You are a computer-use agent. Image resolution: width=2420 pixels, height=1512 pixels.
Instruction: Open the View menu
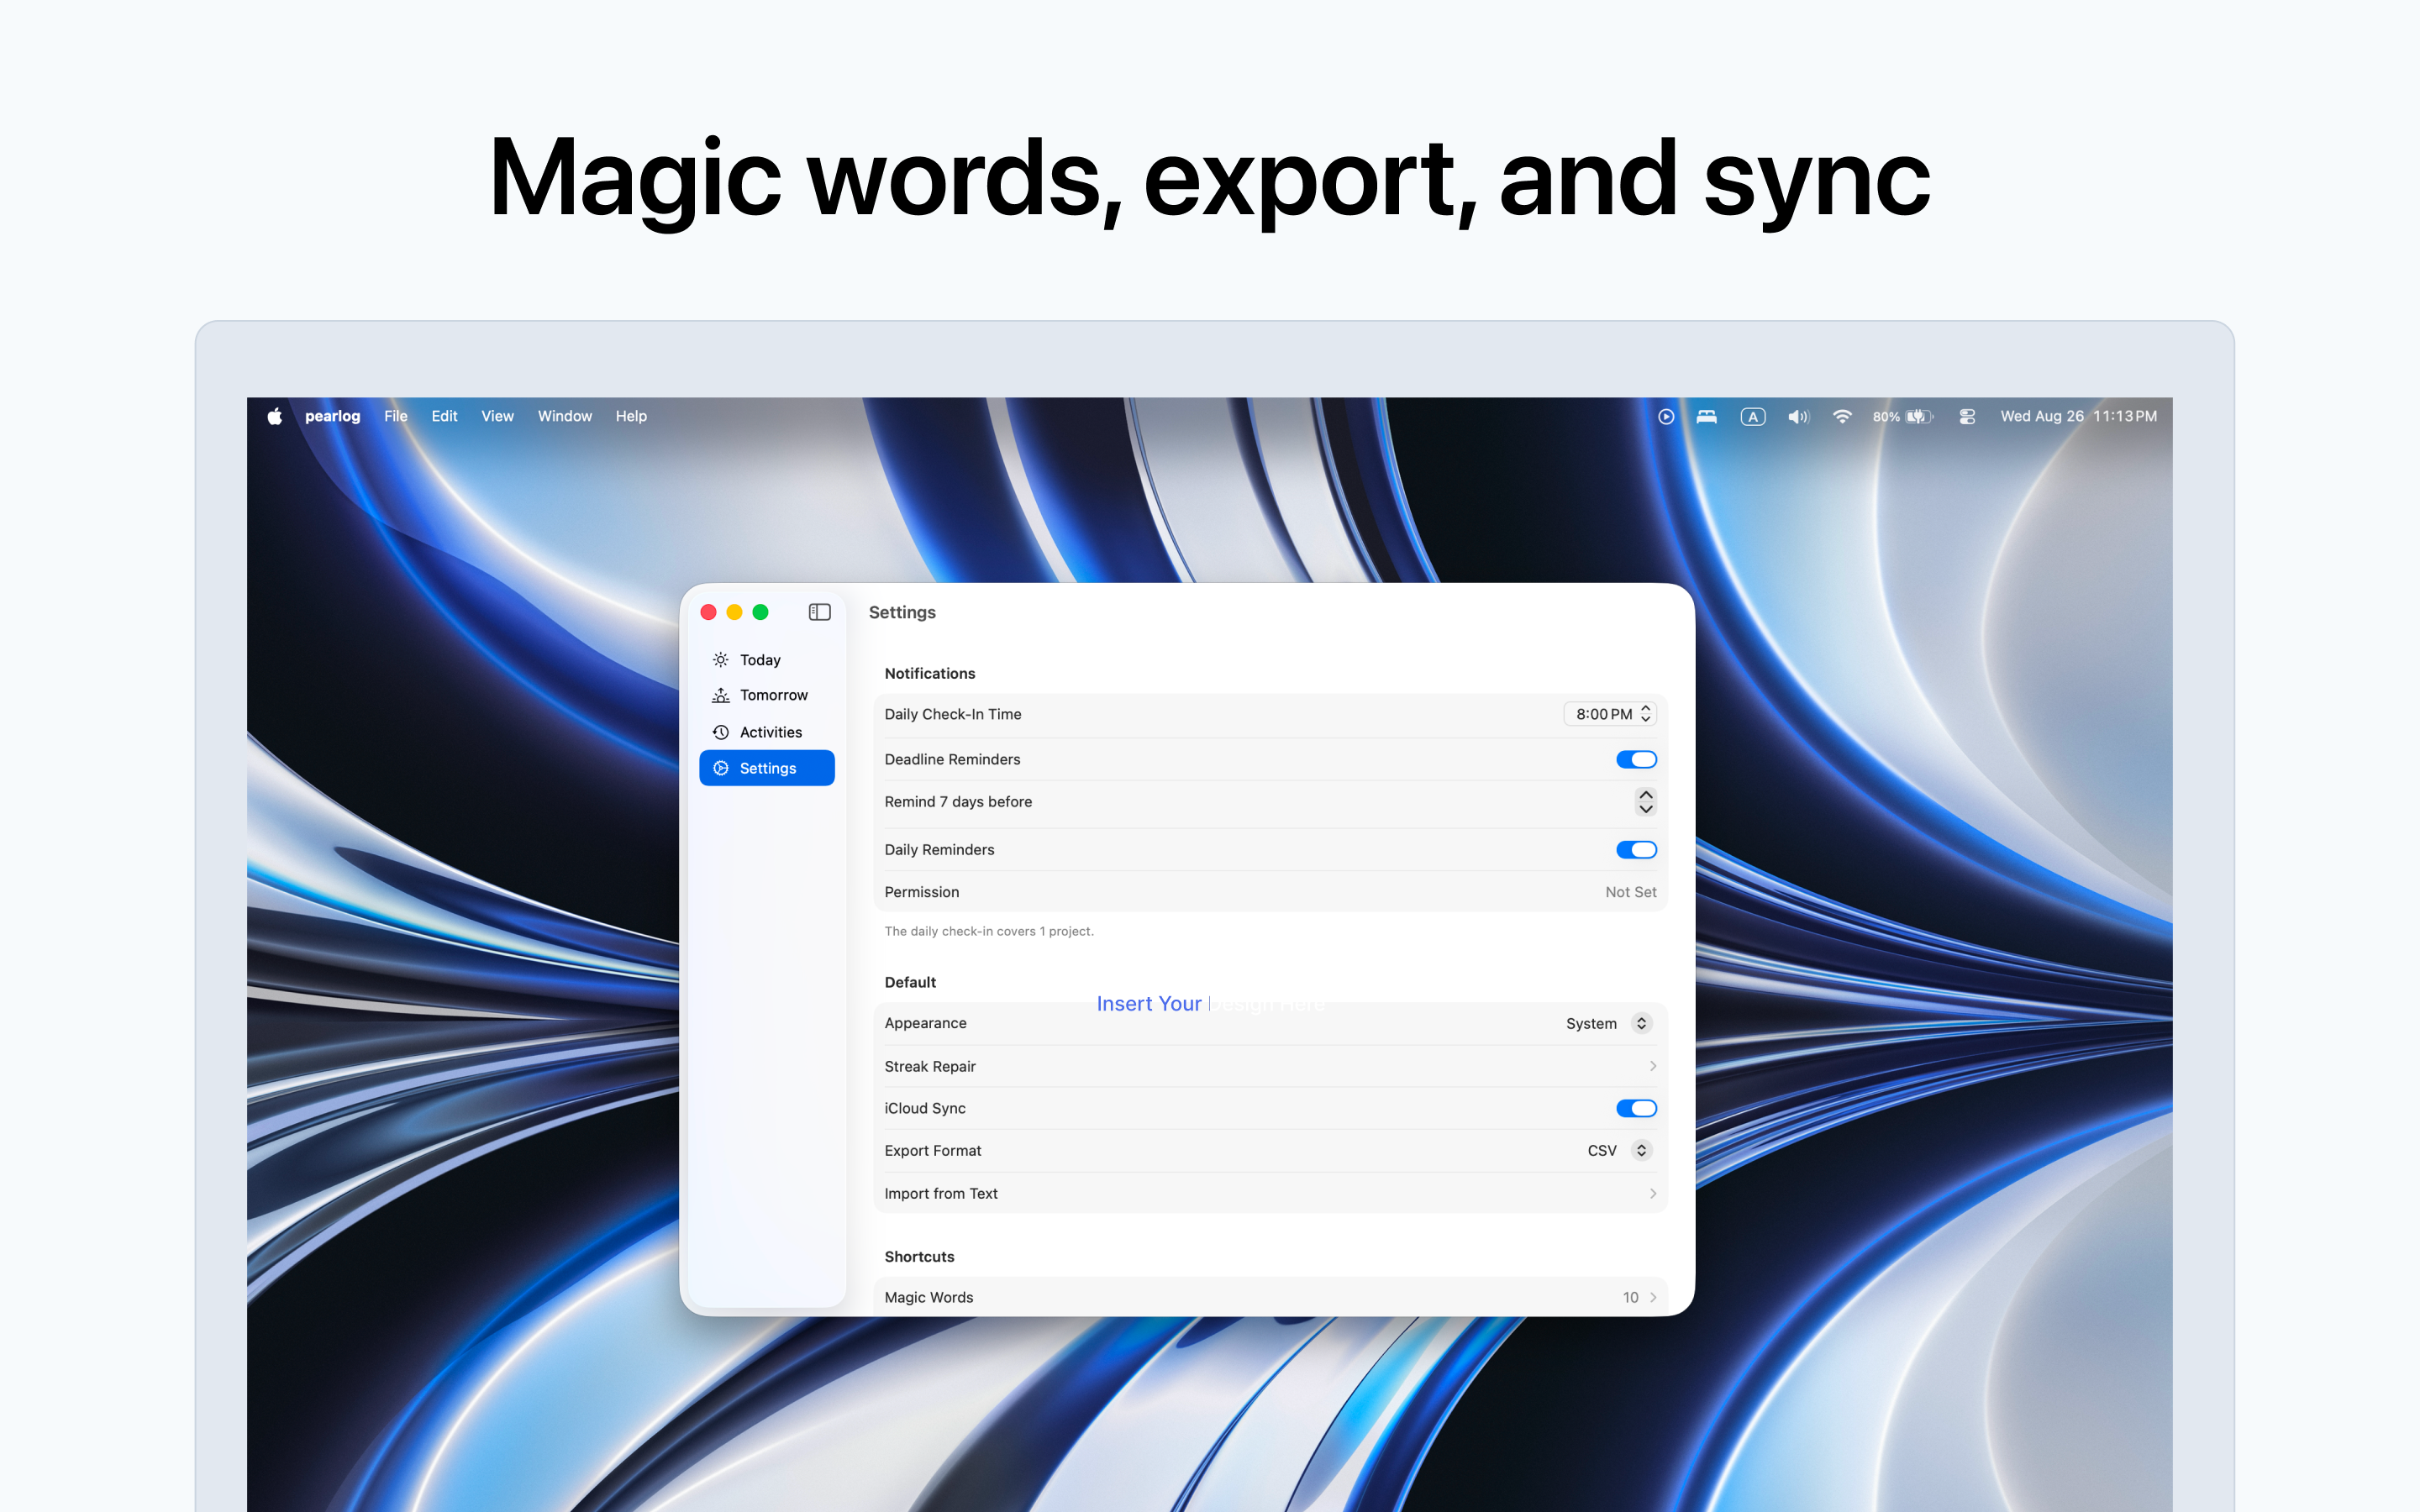[497, 416]
